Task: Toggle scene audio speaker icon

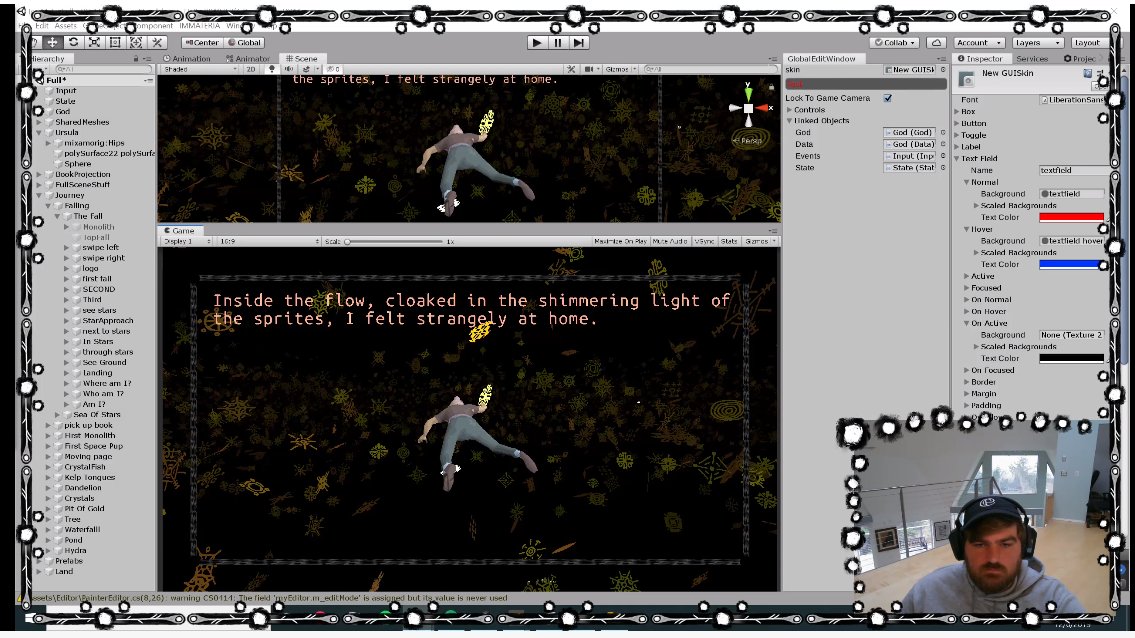Action: click(289, 70)
